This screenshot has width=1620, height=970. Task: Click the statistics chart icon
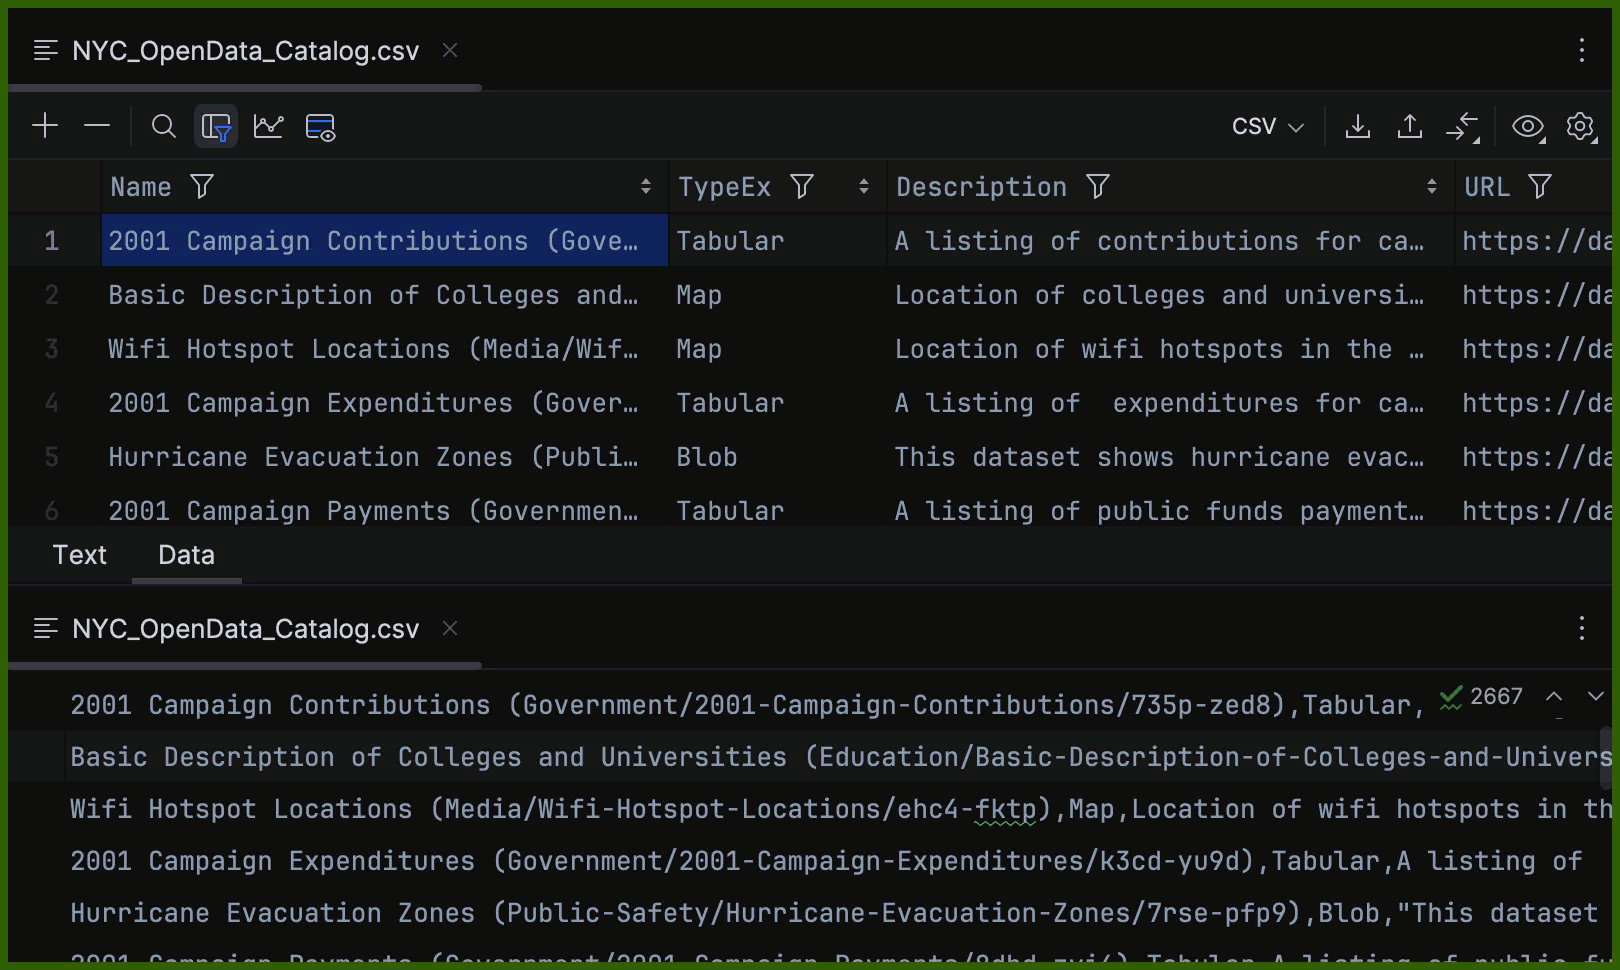[x=268, y=126]
